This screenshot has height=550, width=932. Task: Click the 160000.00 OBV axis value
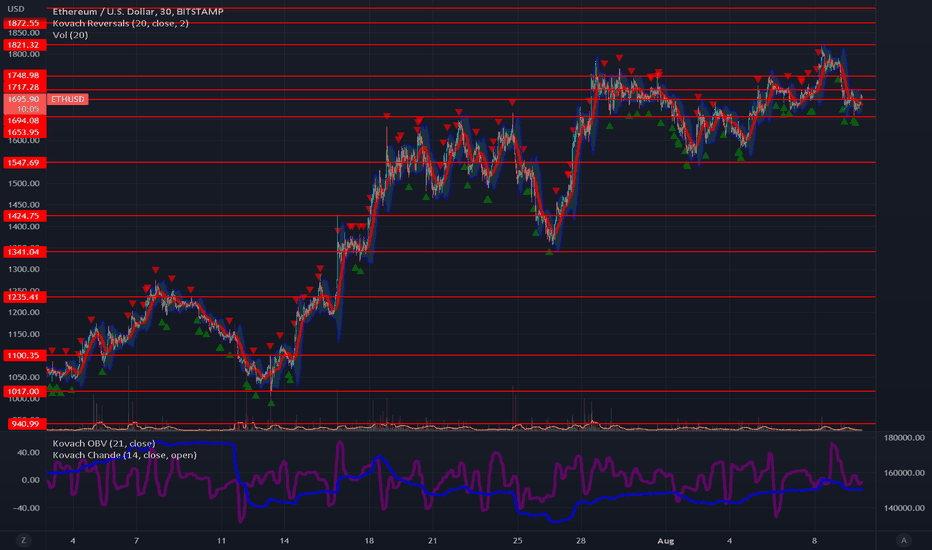click(904, 473)
